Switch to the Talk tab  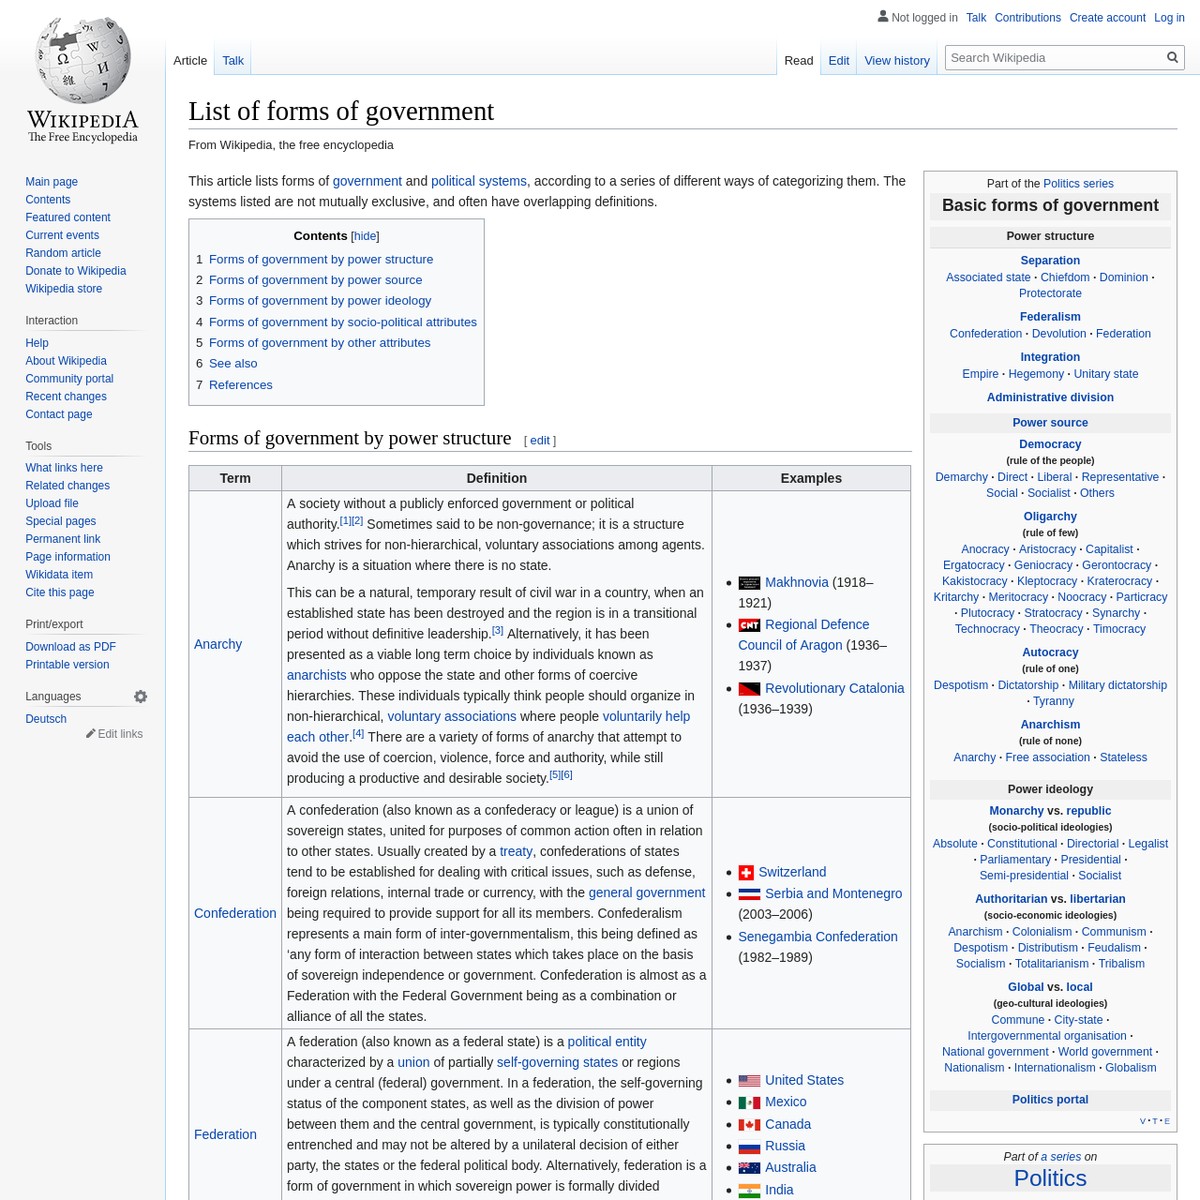[x=233, y=61]
